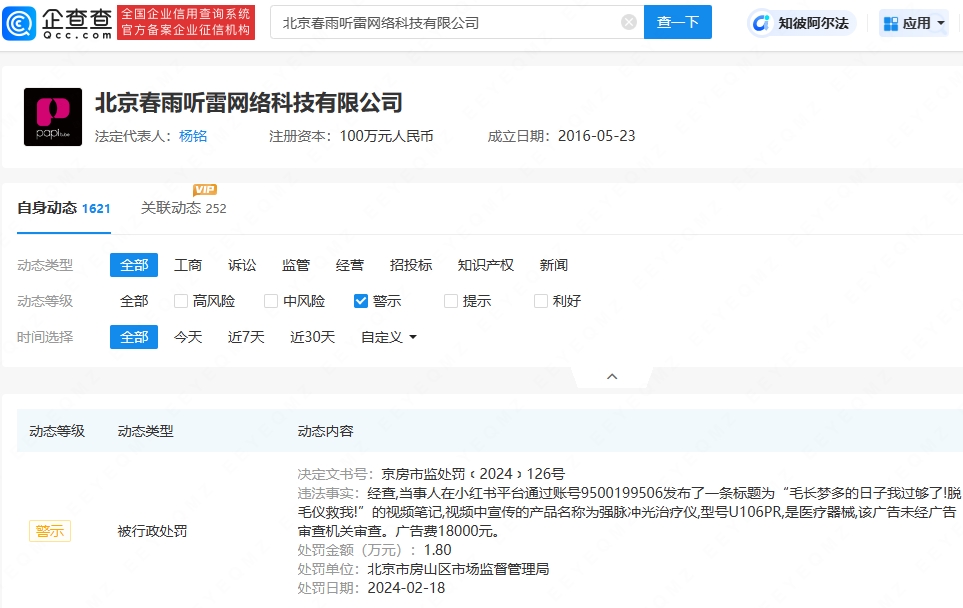Open legal representative 杨铭's profile link

[x=193, y=136]
